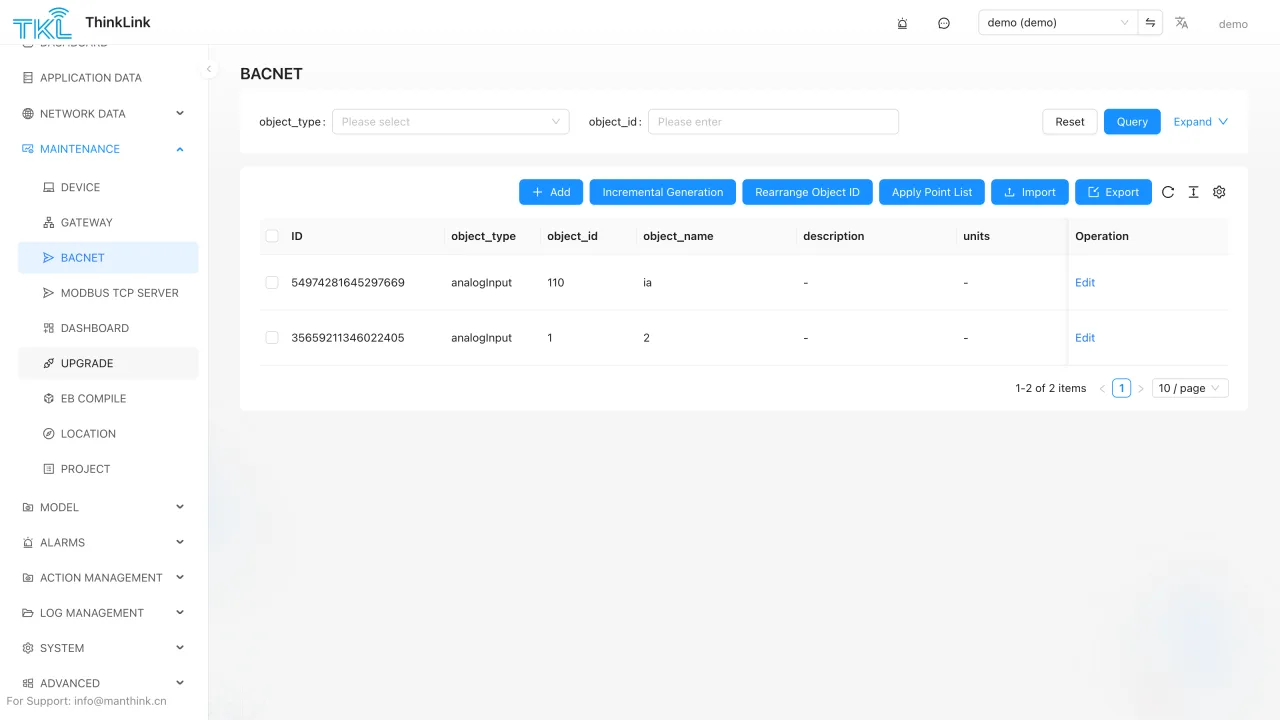Image resolution: width=1280 pixels, height=720 pixels.
Task: Expand the Action Management menu chevron
Action: tap(180, 577)
